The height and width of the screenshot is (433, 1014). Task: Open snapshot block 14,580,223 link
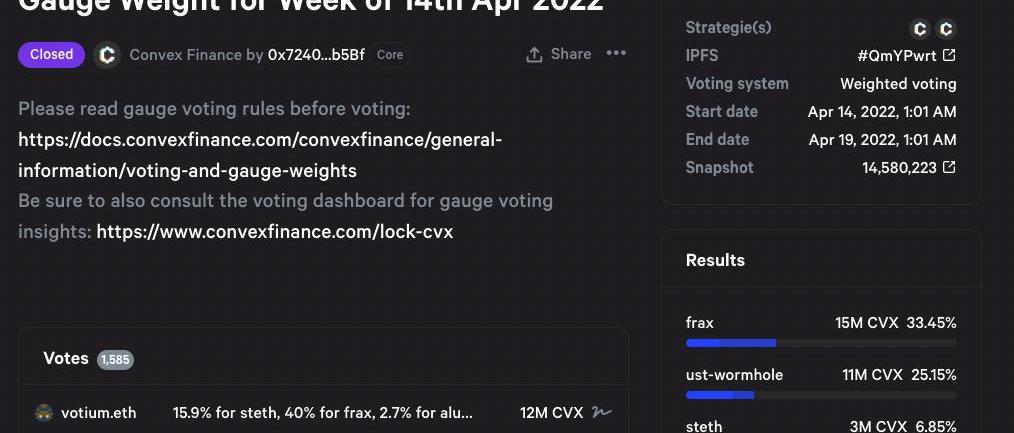(x=908, y=167)
